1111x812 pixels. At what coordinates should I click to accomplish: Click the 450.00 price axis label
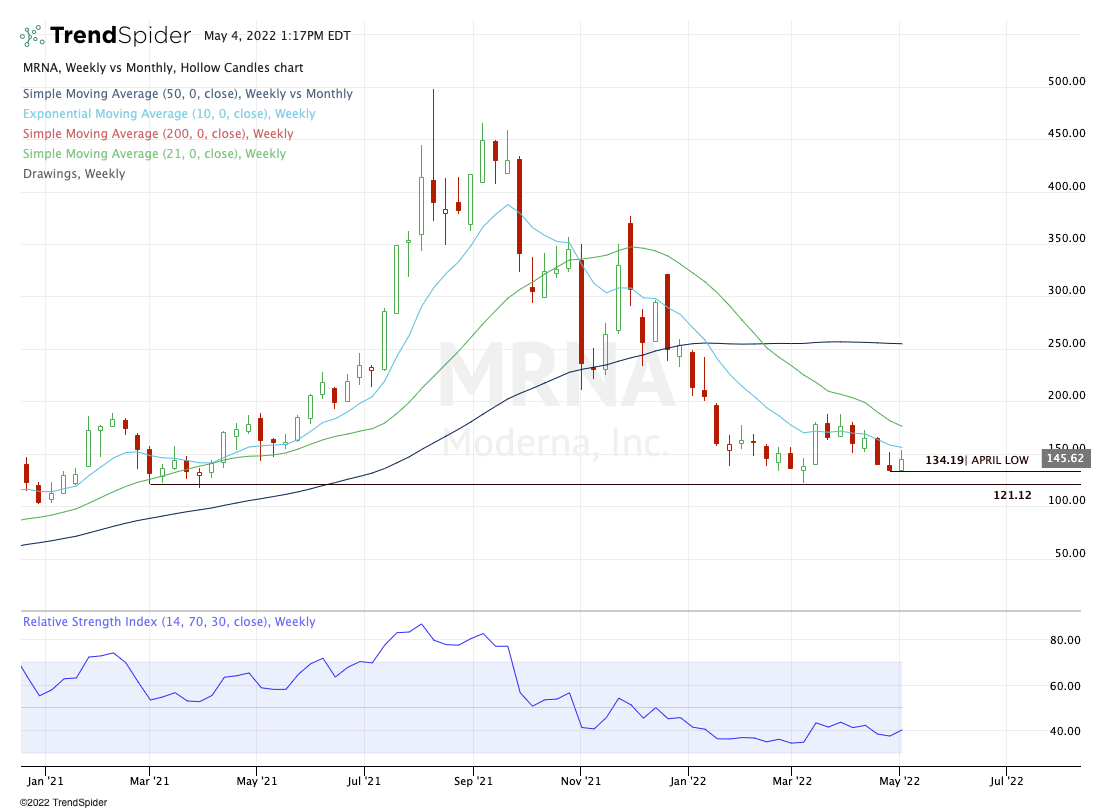(x=1066, y=133)
